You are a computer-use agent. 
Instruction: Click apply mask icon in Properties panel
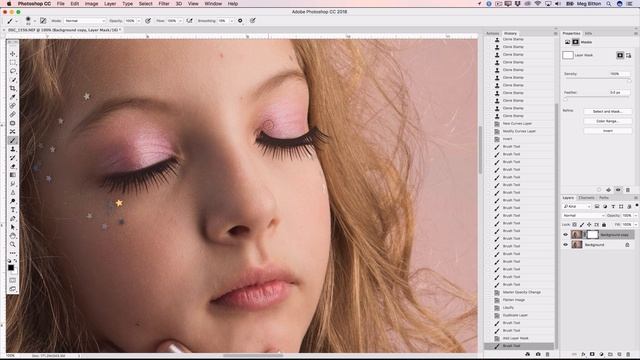click(x=609, y=190)
